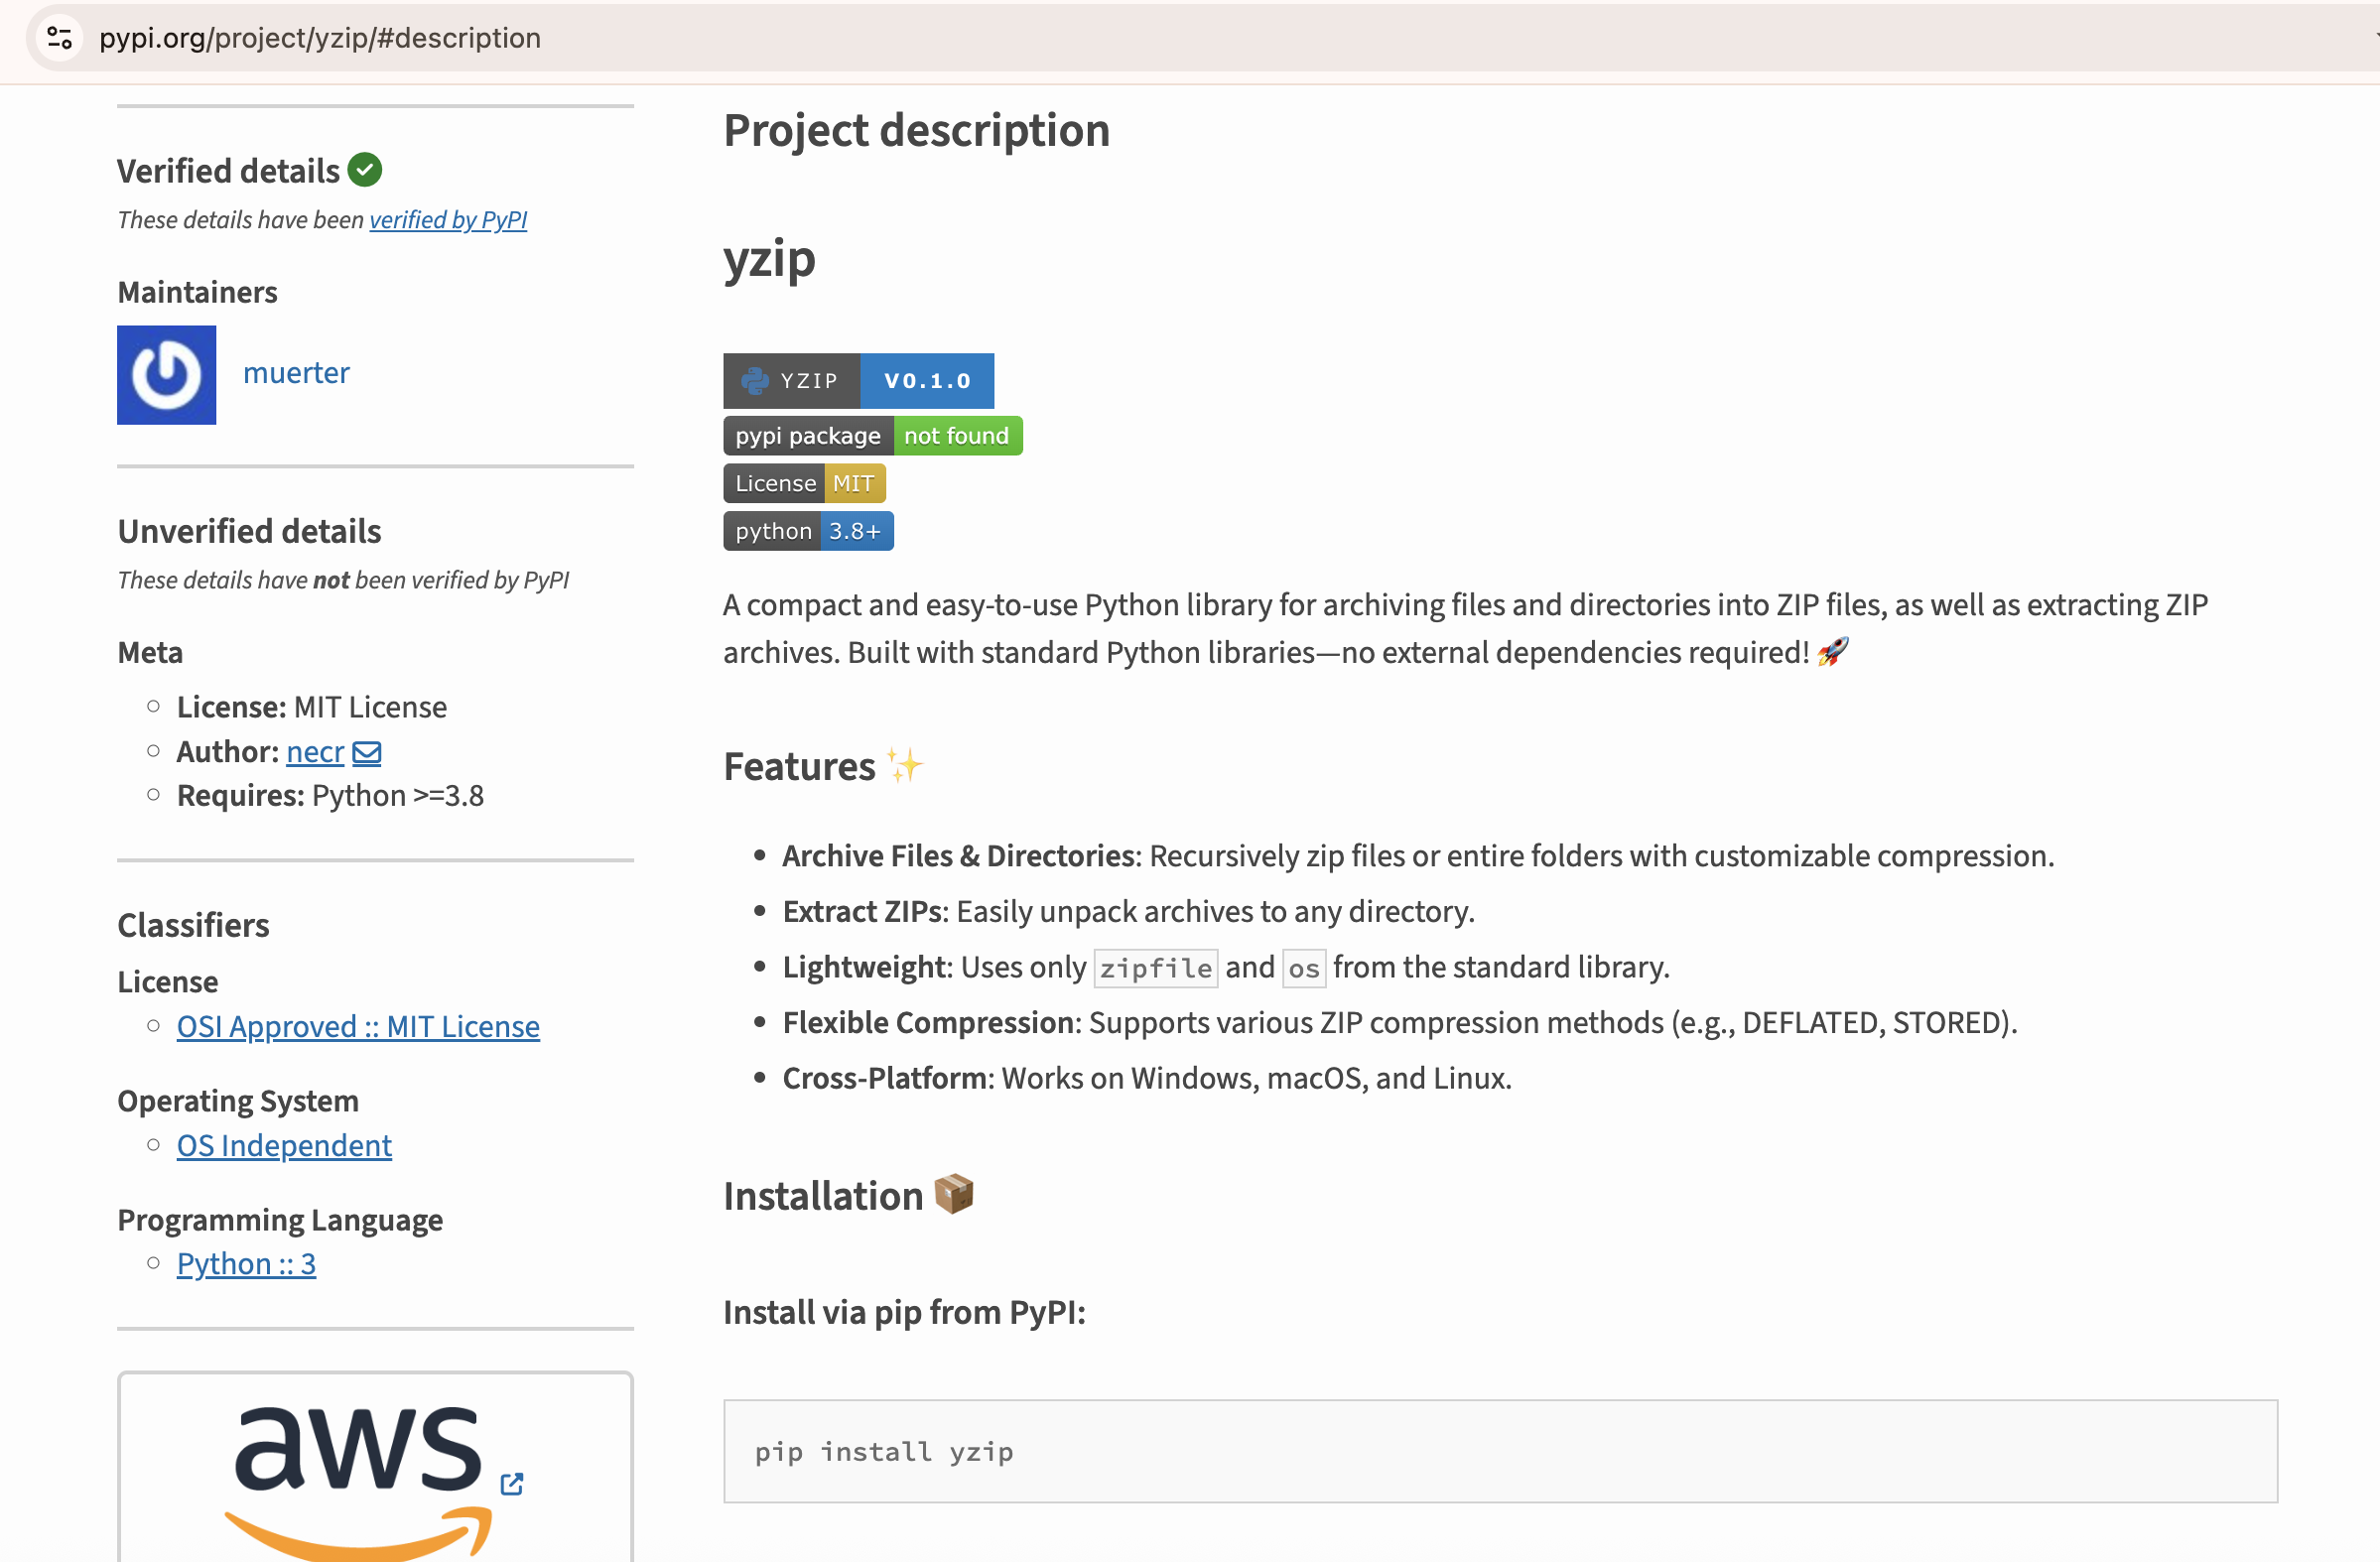This screenshot has width=2380, height=1562.
Task: Click the zipfile inline code text
Action: (x=1155, y=968)
